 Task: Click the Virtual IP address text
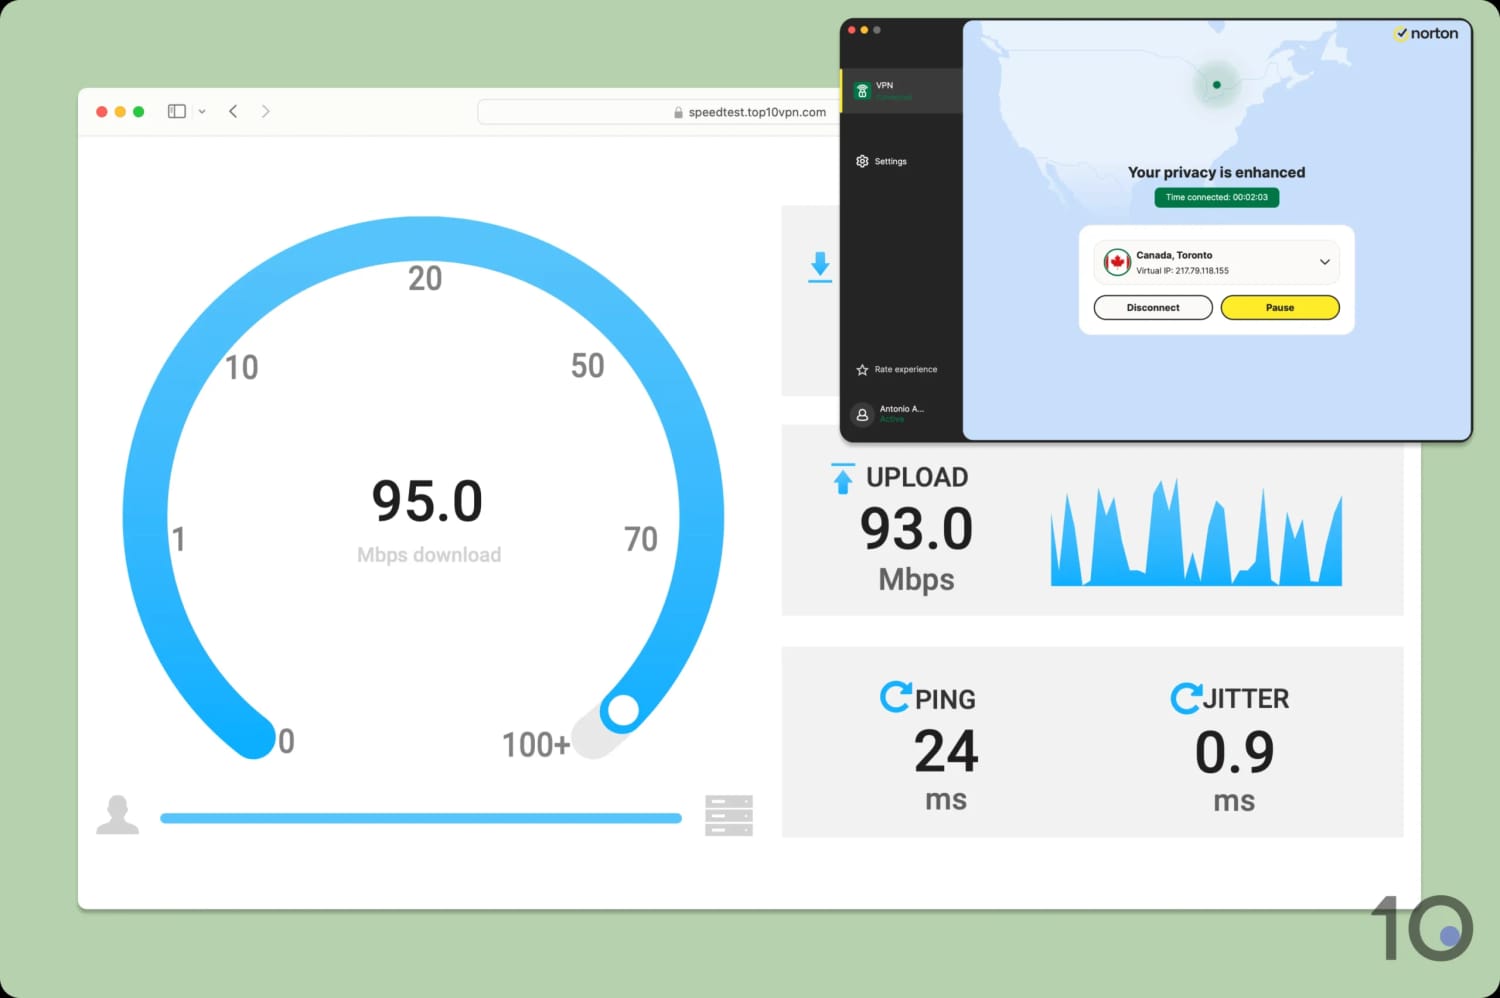(x=1182, y=271)
